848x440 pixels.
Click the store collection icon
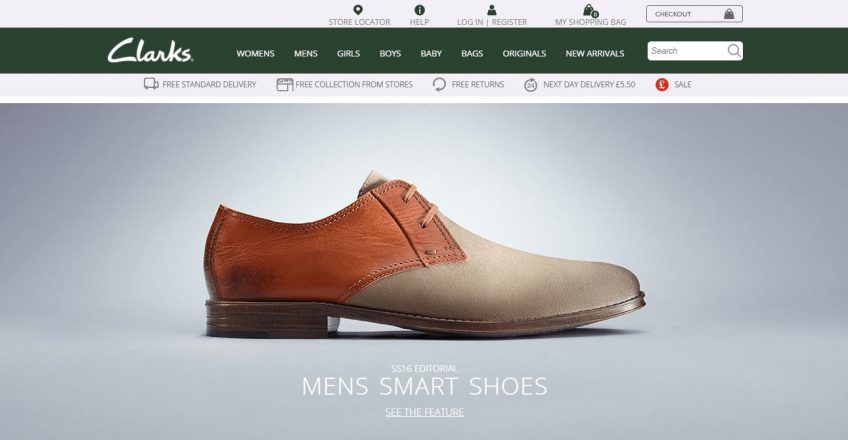(x=284, y=85)
